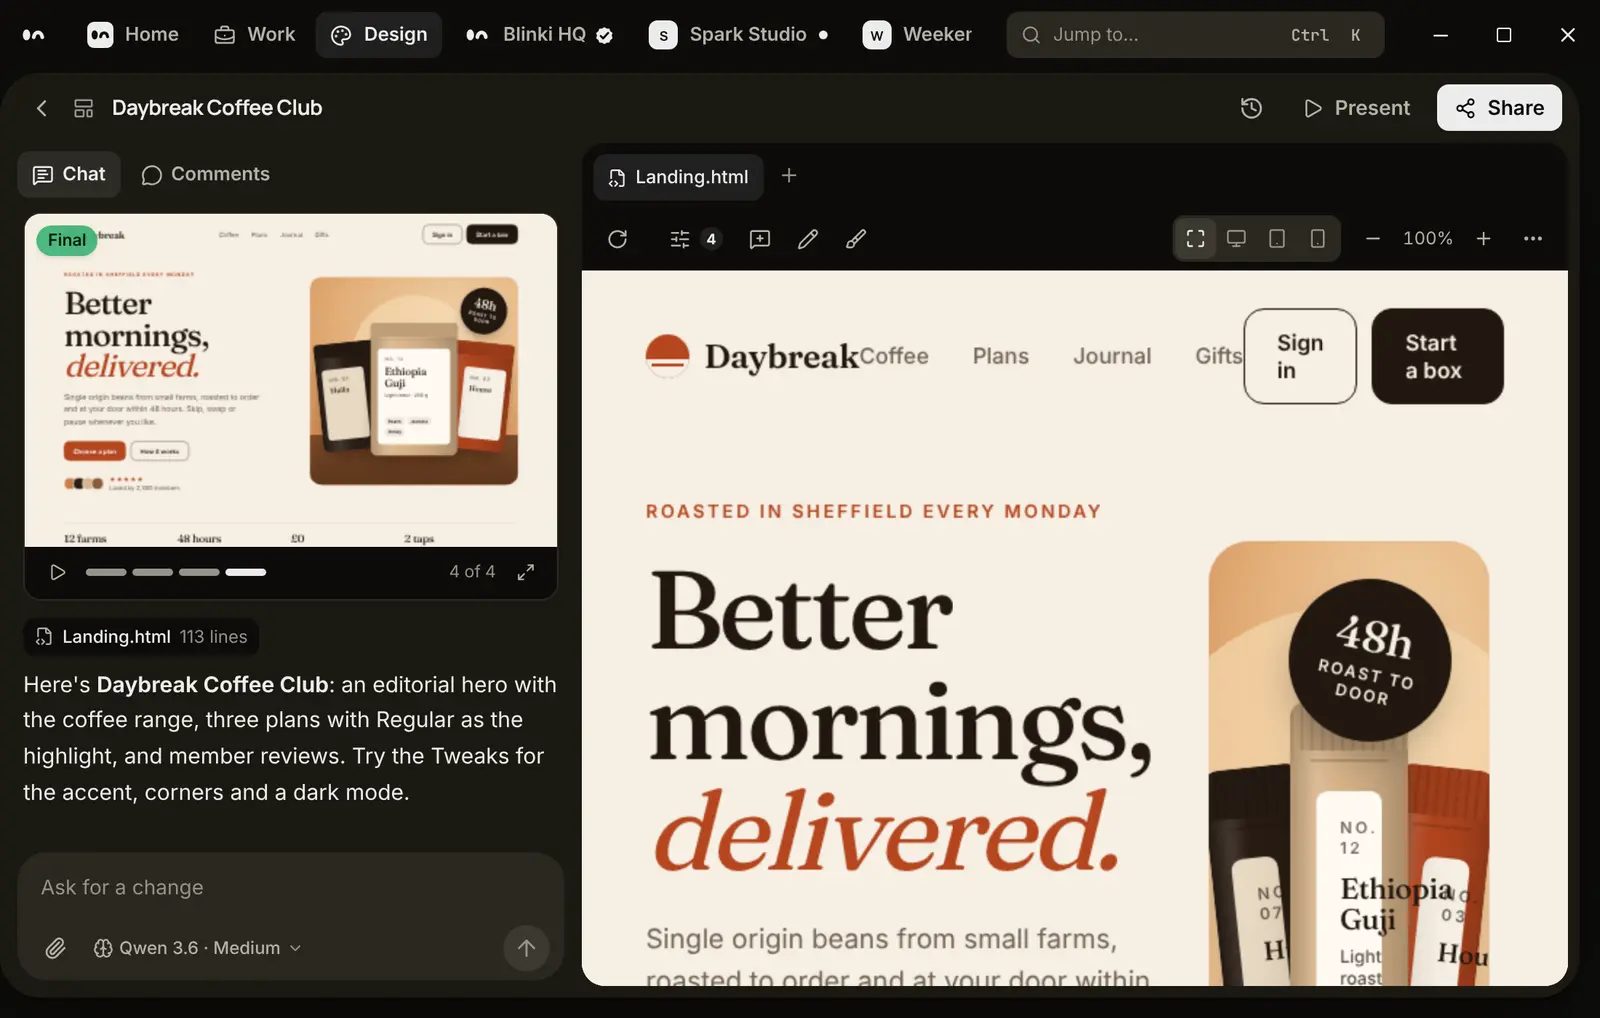
Task: Attach a file to the chat
Action: click(56, 948)
